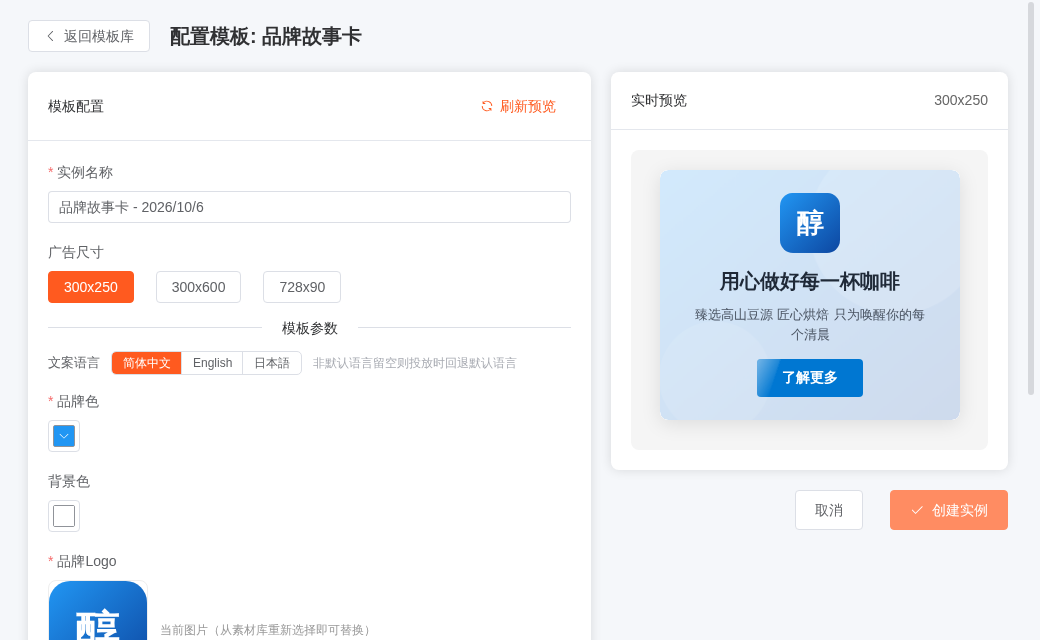Click the 模板配置 panel title
The image size is (1040, 640).
coord(76,106)
